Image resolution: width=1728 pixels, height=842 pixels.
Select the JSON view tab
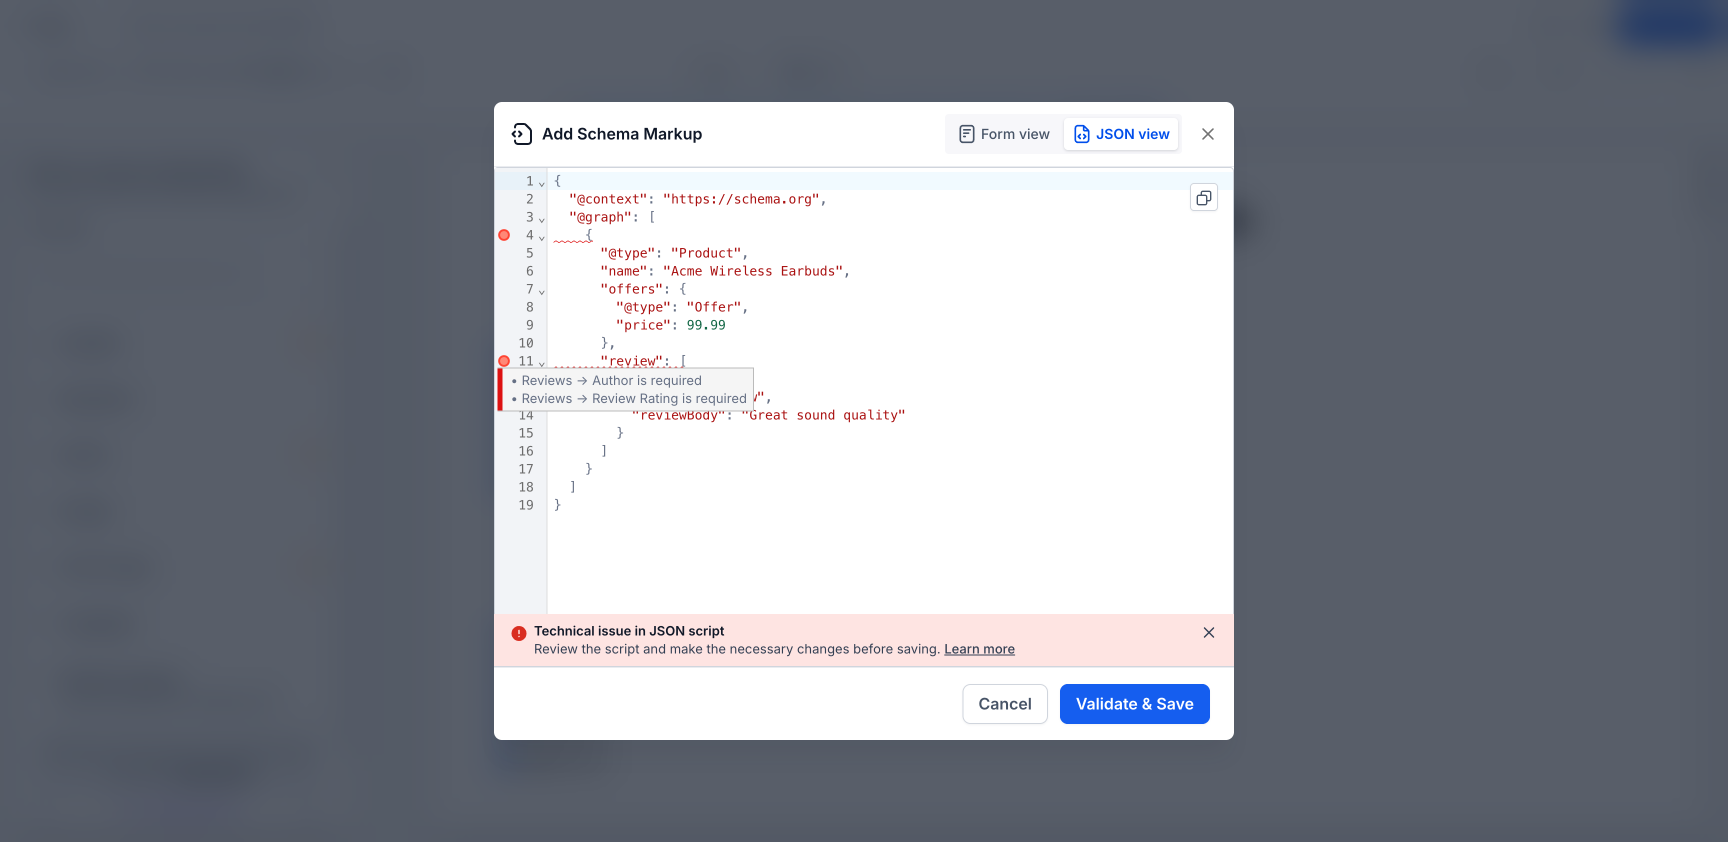(x=1122, y=134)
